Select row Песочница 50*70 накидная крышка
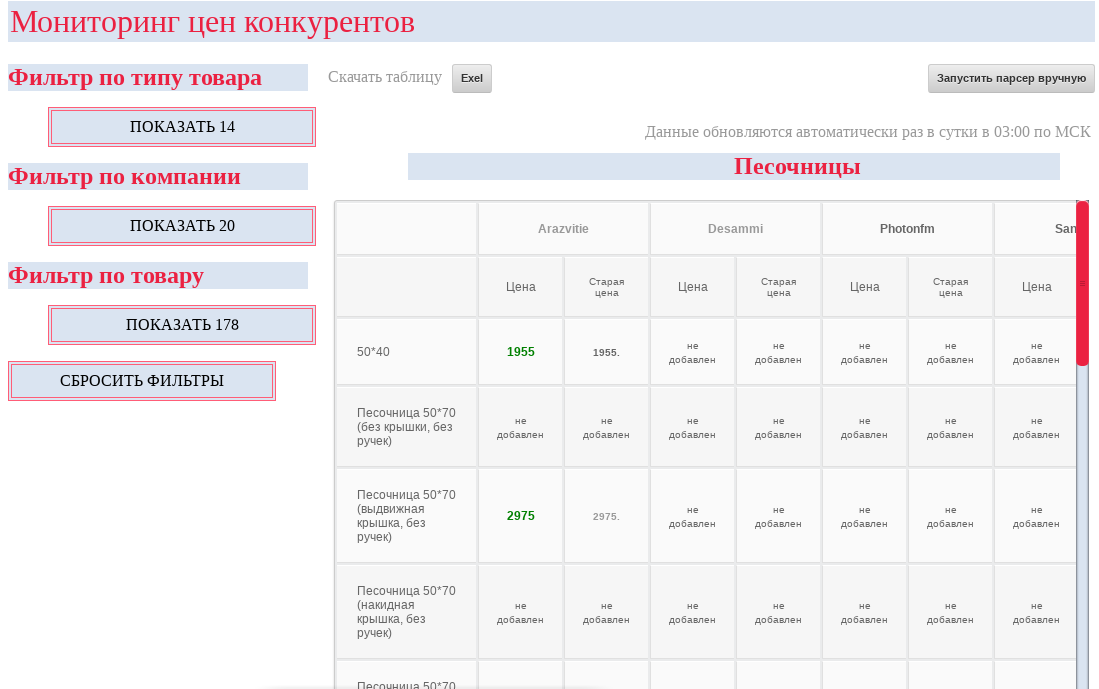The width and height of the screenshot is (1099, 689). 406,612
